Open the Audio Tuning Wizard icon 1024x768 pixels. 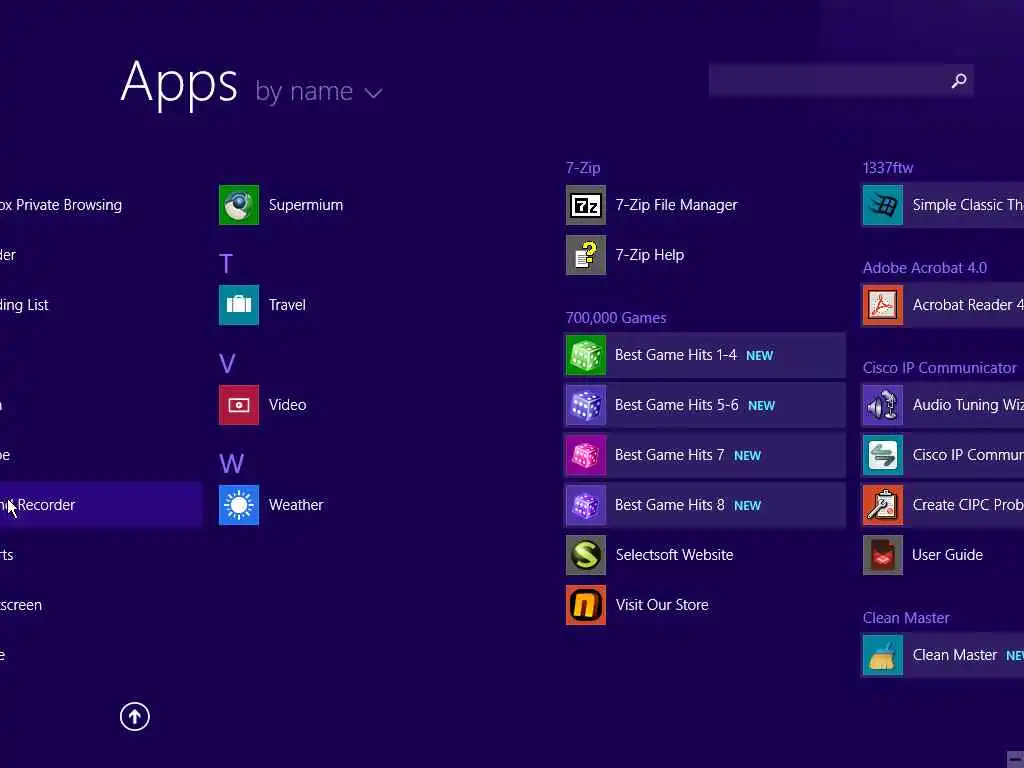[x=883, y=405]
